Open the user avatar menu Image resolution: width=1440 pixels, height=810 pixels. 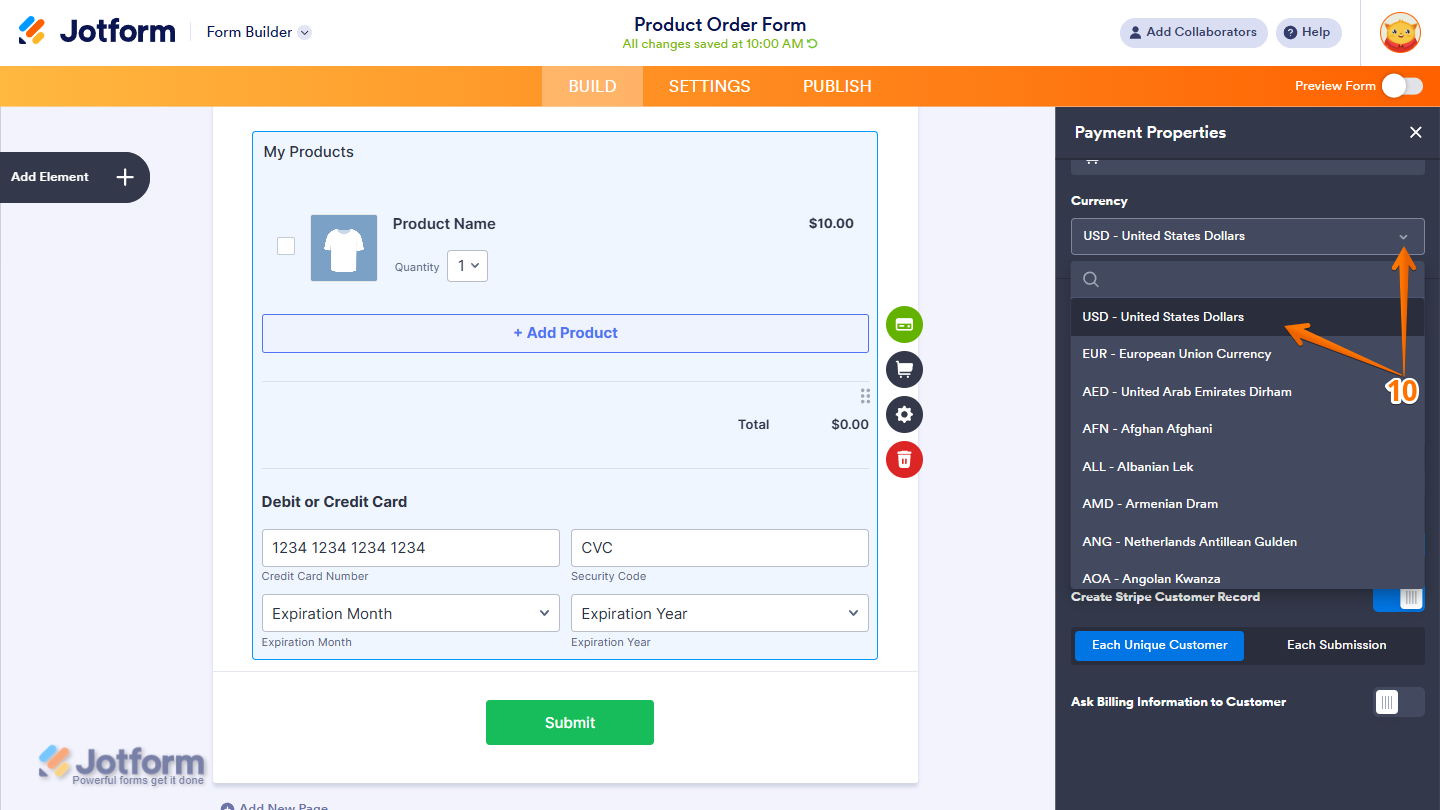[x=1400, y=32]
